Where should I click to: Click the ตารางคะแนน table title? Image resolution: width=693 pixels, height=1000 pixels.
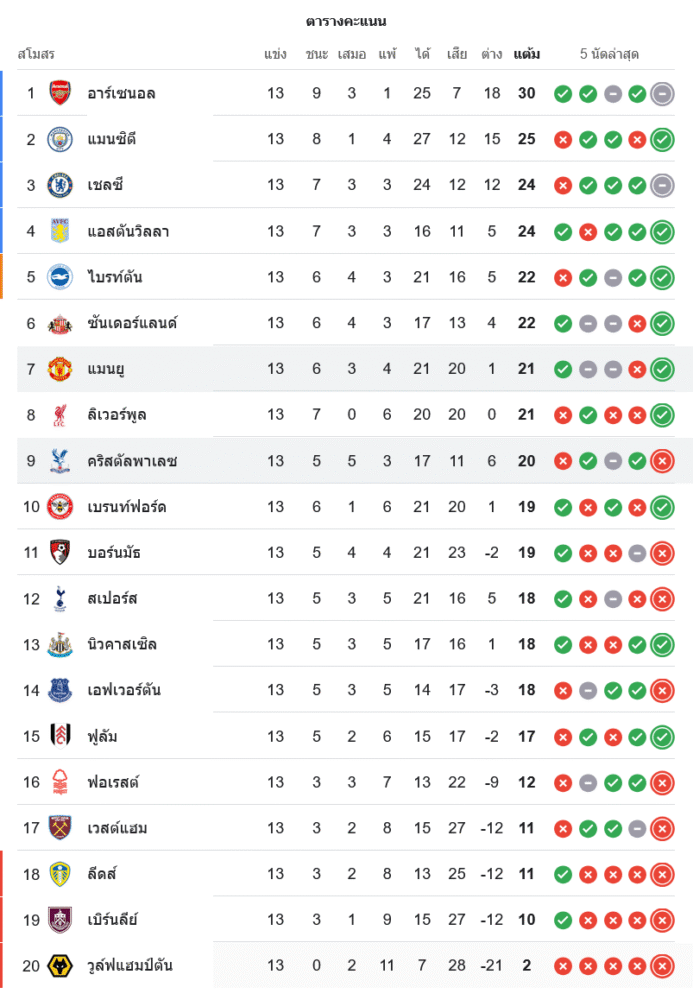346,21
